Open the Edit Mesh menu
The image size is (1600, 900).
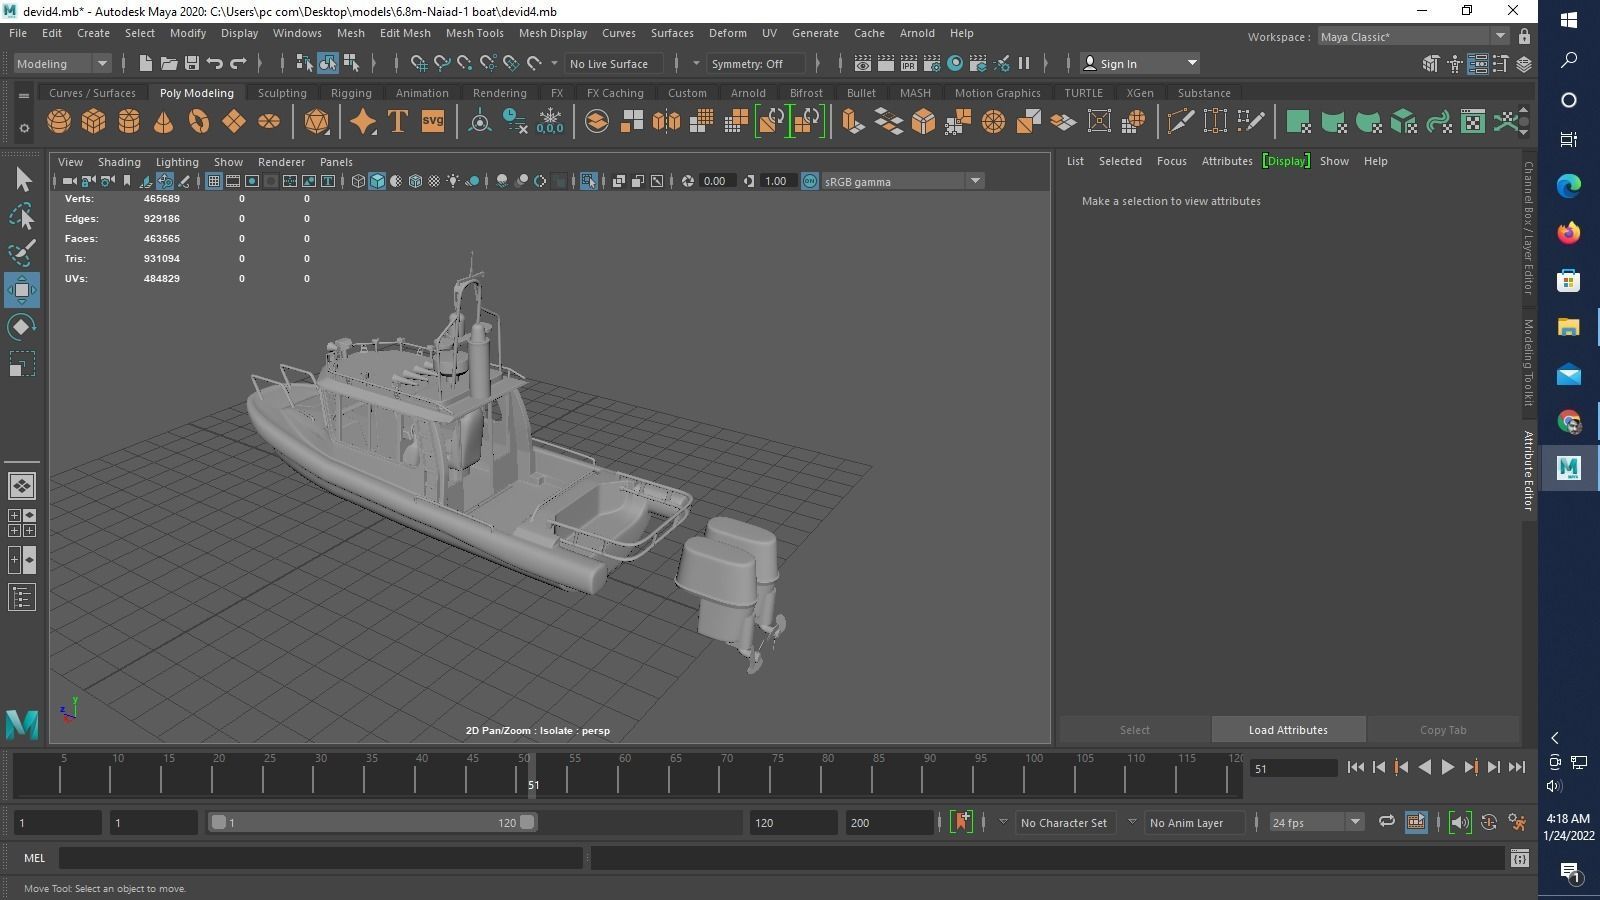tap(405, 33)
